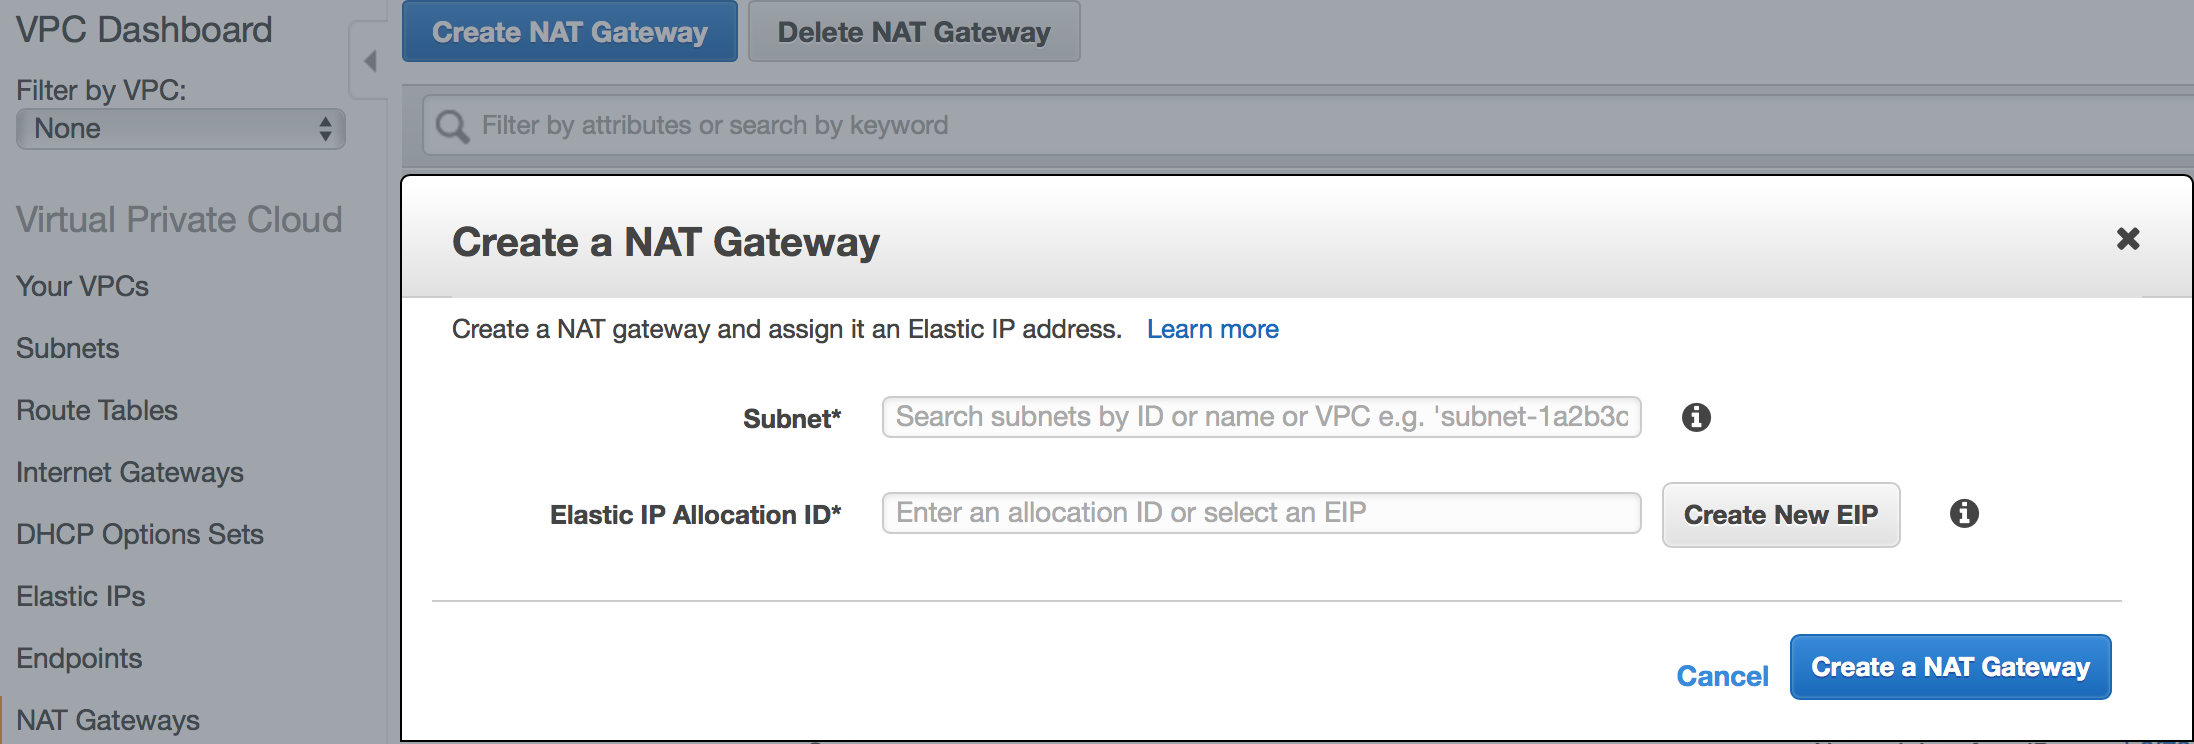Close the Create a NAT Gateway dialog
The height and width of the screenshot is (744, 2194).
pyautogui.click(x=2128, y=239)
